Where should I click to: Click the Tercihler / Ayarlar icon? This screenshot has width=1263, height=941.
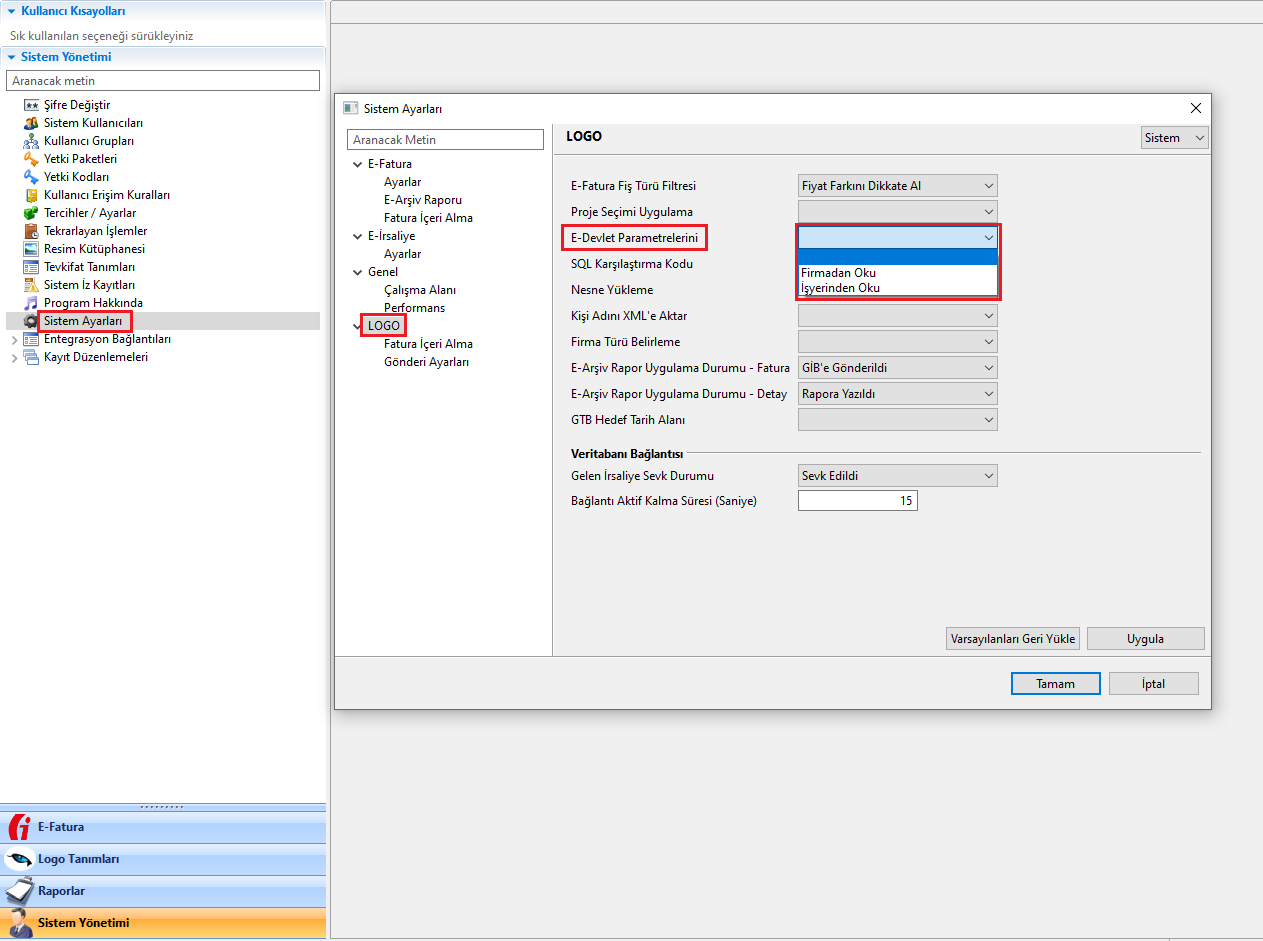pos(31,213)
